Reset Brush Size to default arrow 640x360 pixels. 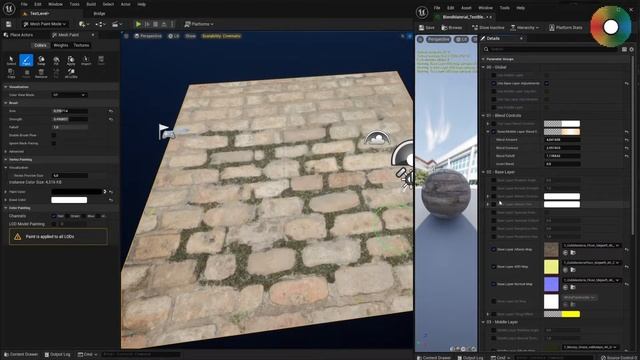(111, 111)
